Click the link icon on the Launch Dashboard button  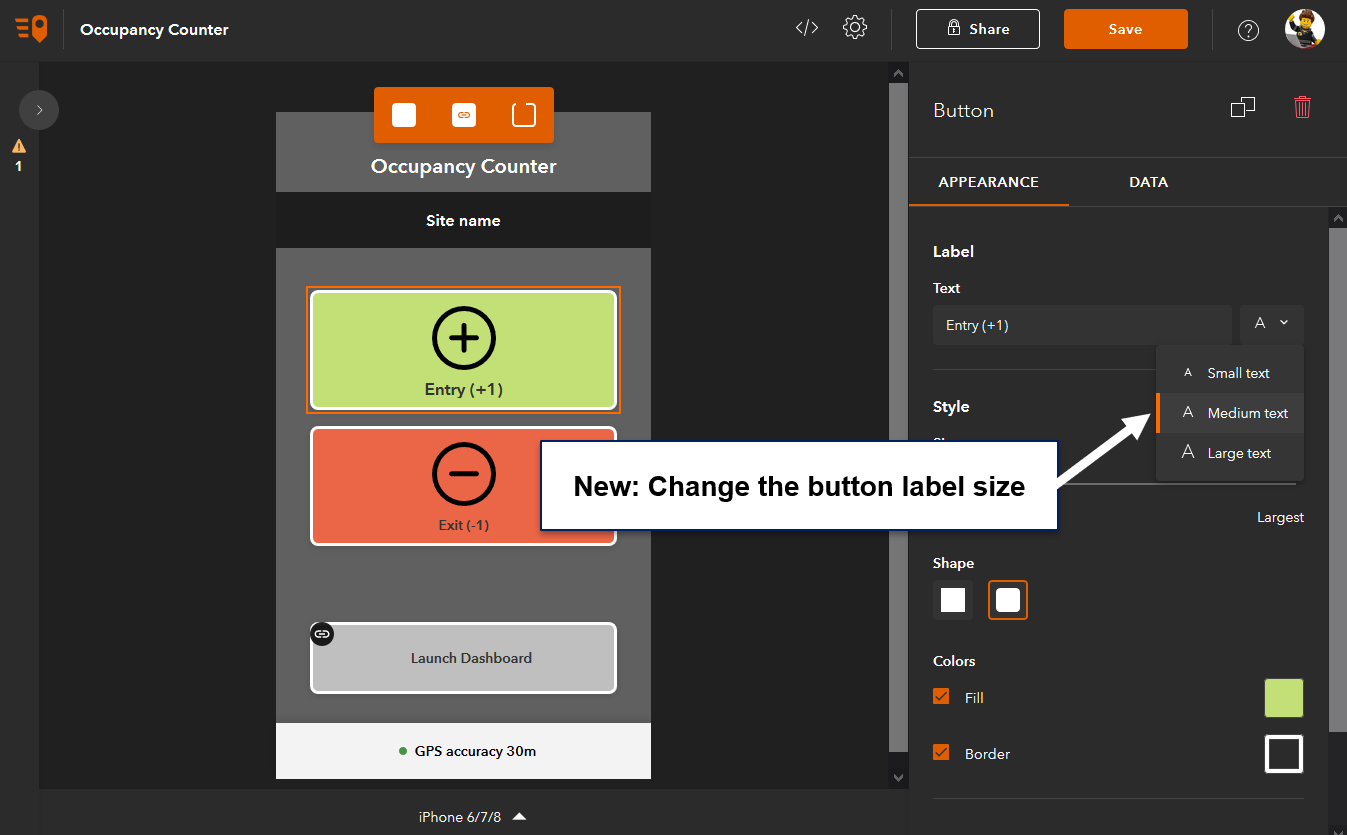321,633
